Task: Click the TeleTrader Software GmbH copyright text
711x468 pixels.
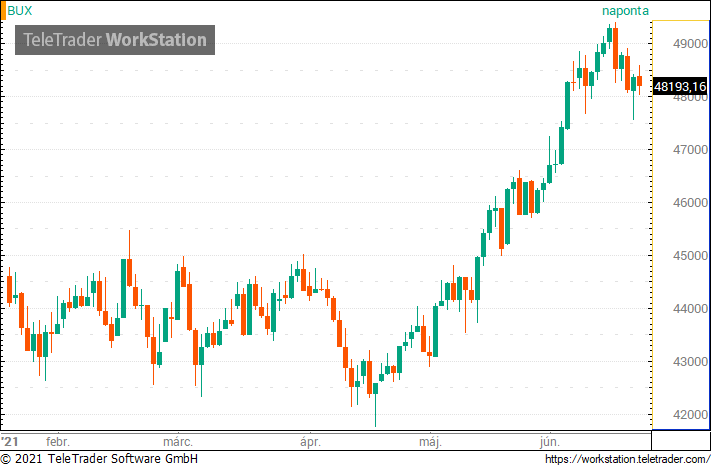Action: (99, 458)
